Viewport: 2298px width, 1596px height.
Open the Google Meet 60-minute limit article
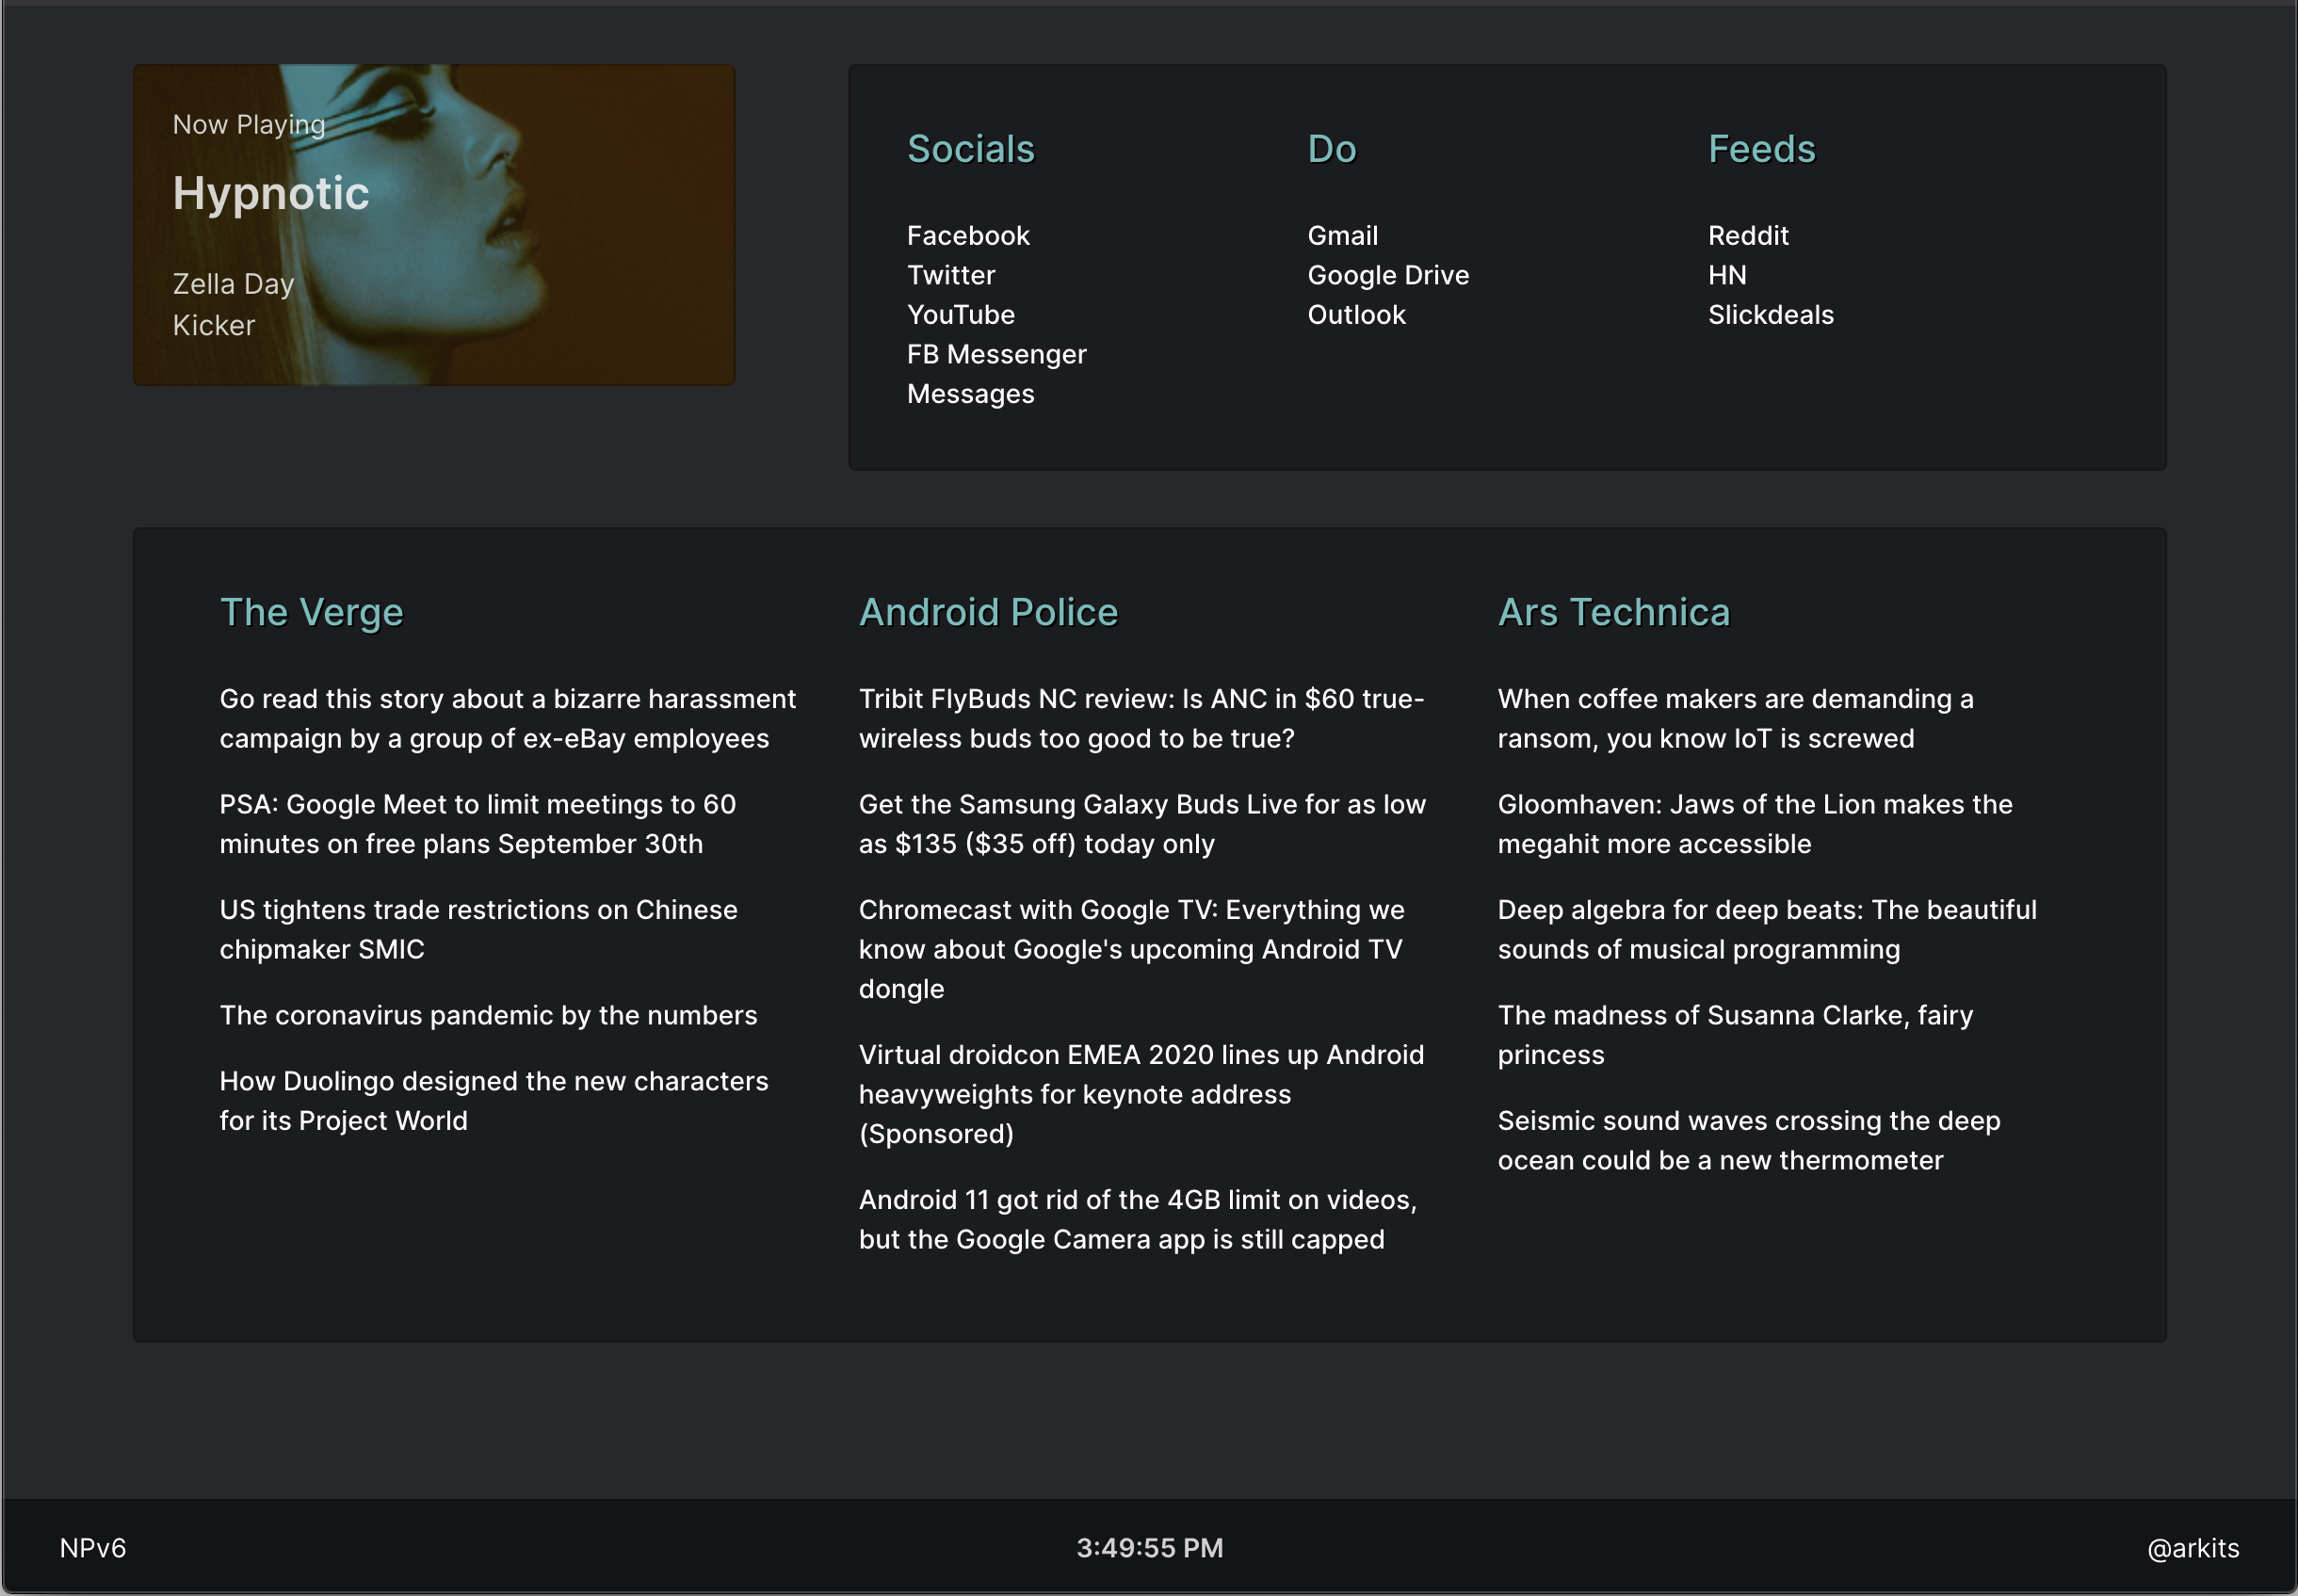(x=478, y=824)
